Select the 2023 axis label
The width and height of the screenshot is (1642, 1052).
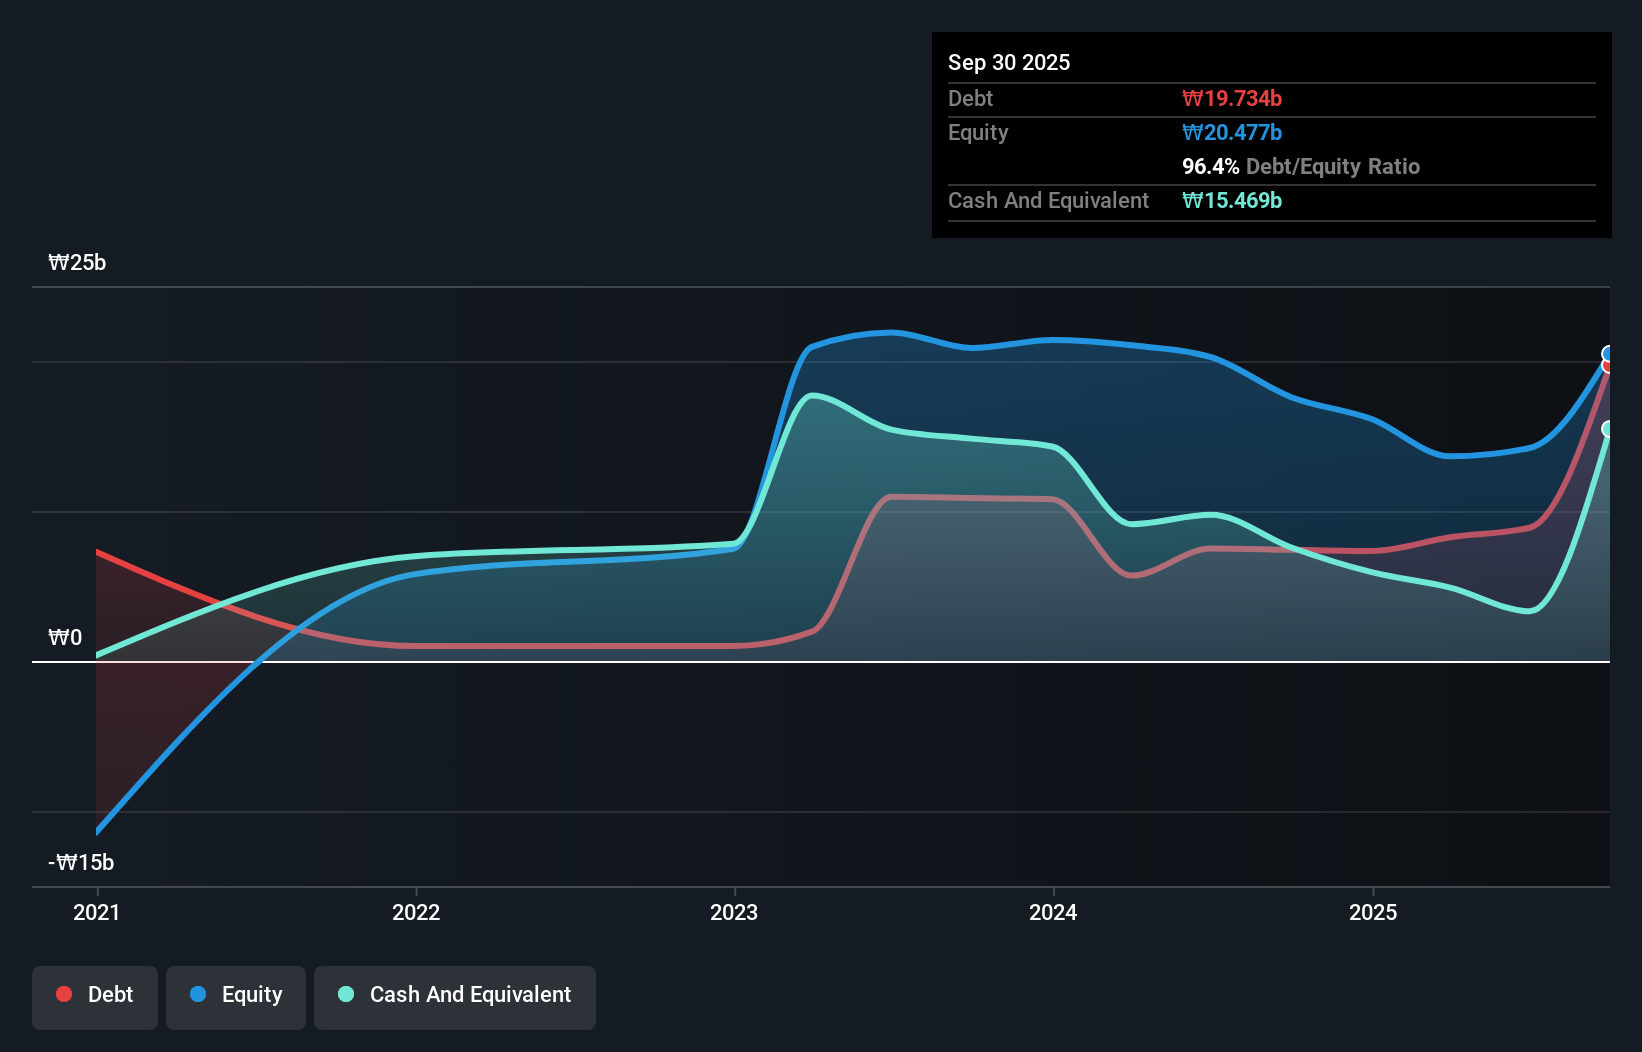click(x=734, y=912)
